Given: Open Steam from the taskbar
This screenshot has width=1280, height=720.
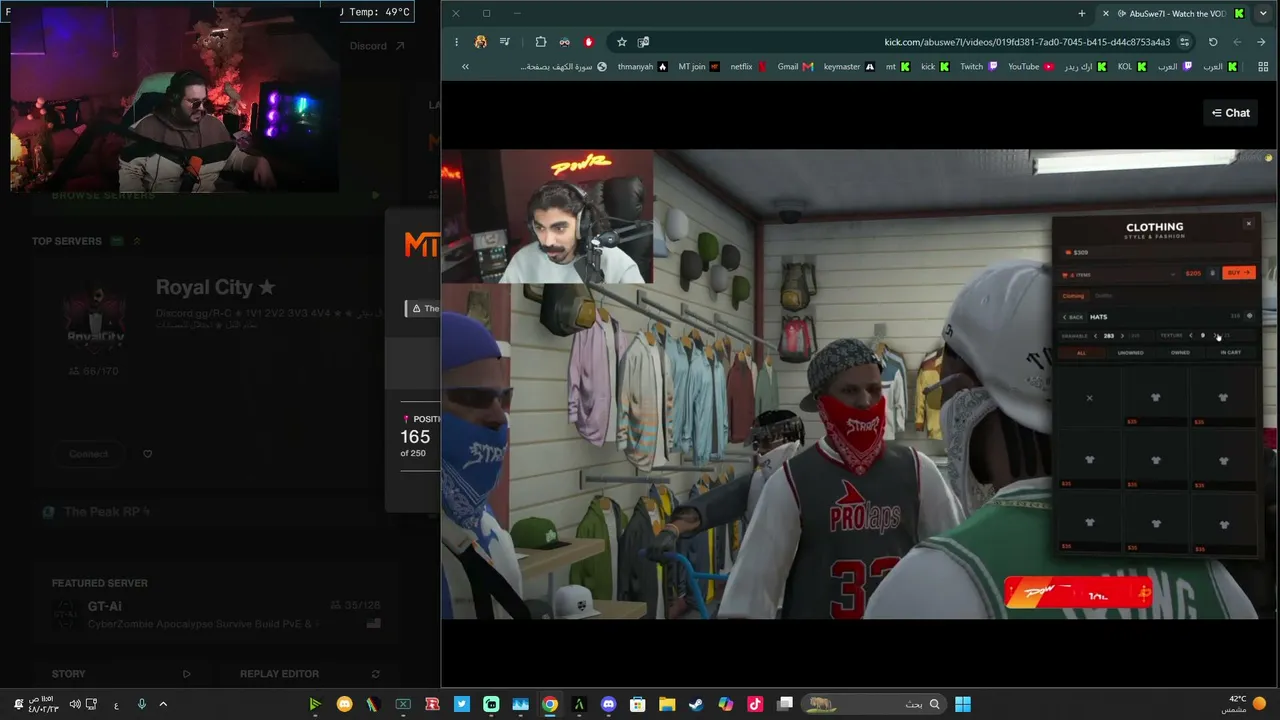Looking at the screenshot, I should (696, 704).
